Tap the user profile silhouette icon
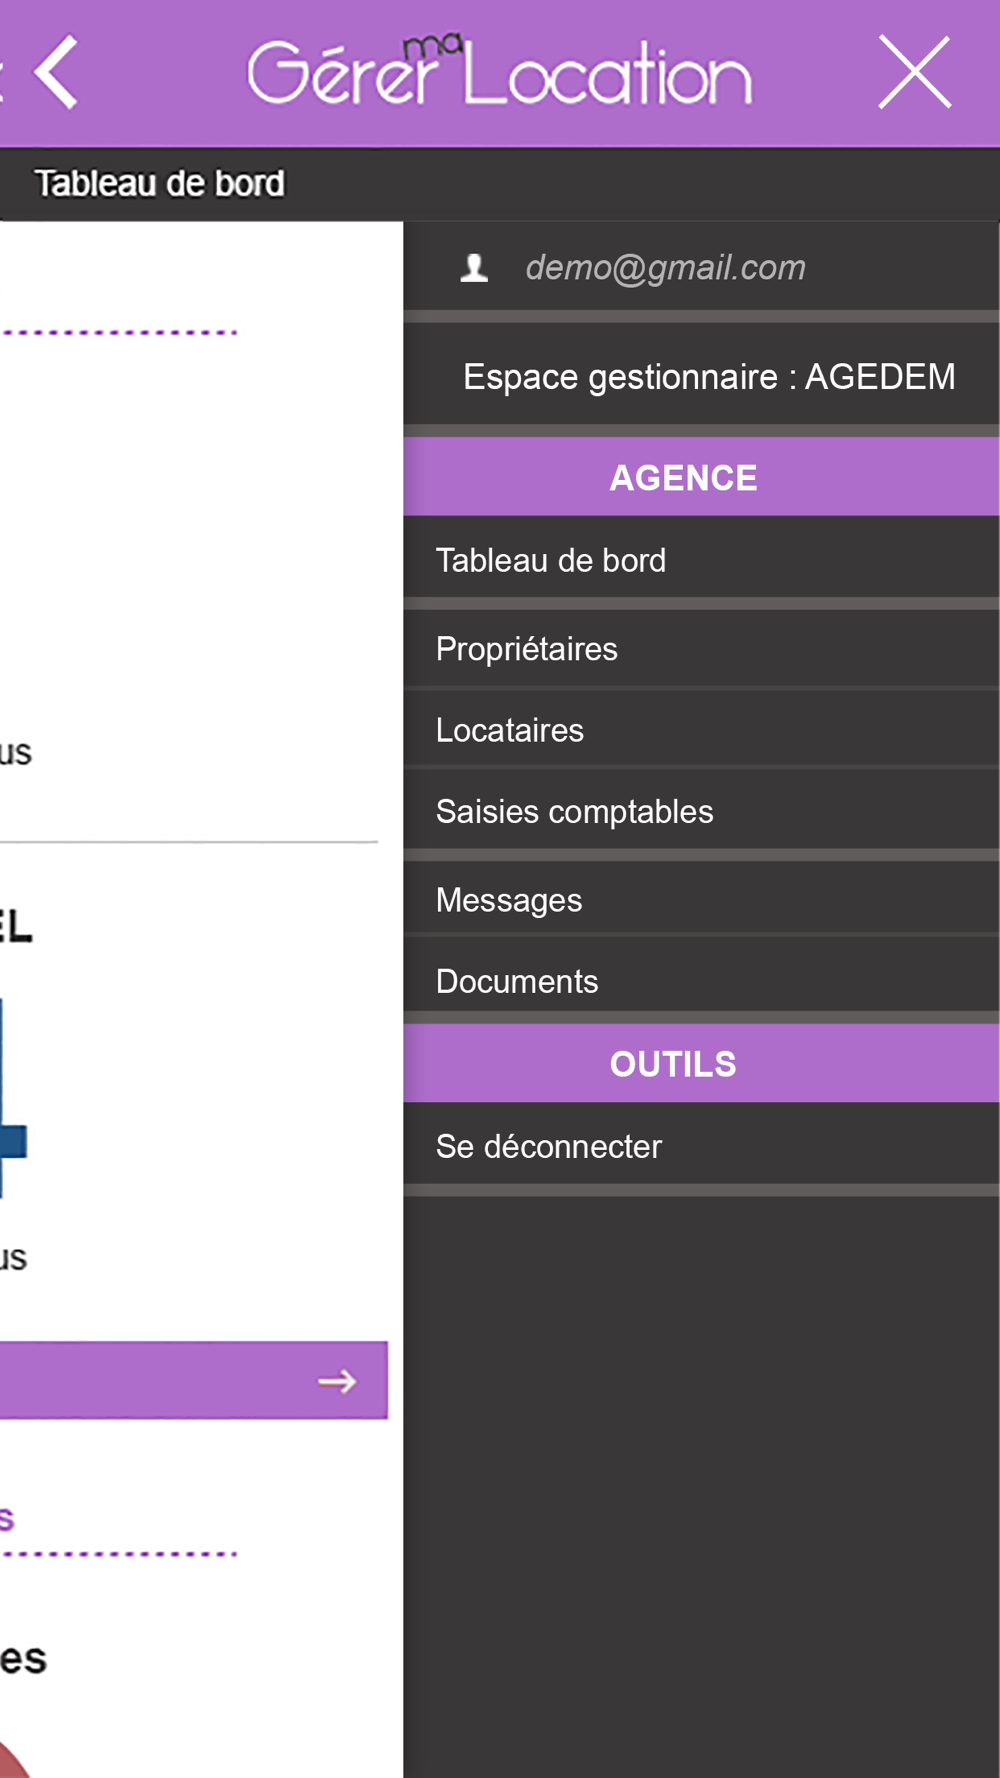This screenshot has width=1000, height=1778. point(474,268)
